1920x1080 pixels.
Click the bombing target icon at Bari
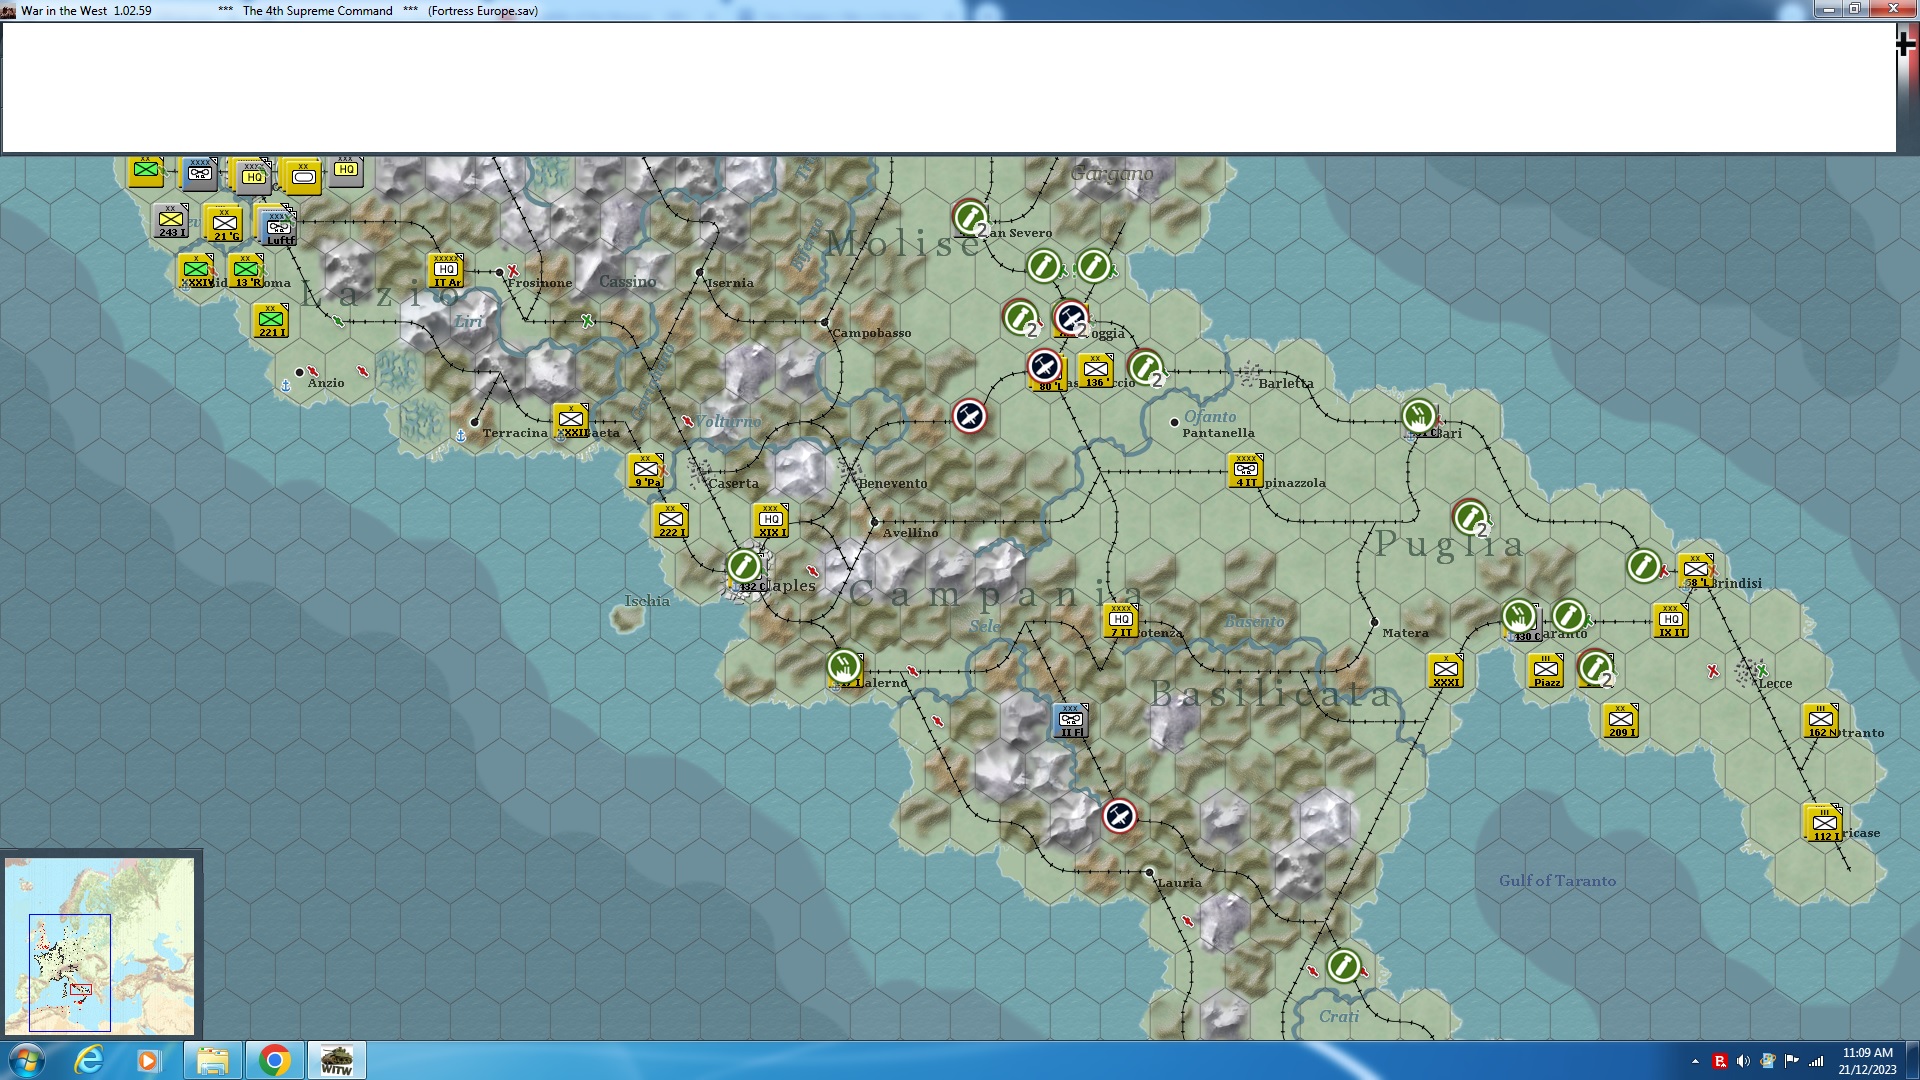1419,415
